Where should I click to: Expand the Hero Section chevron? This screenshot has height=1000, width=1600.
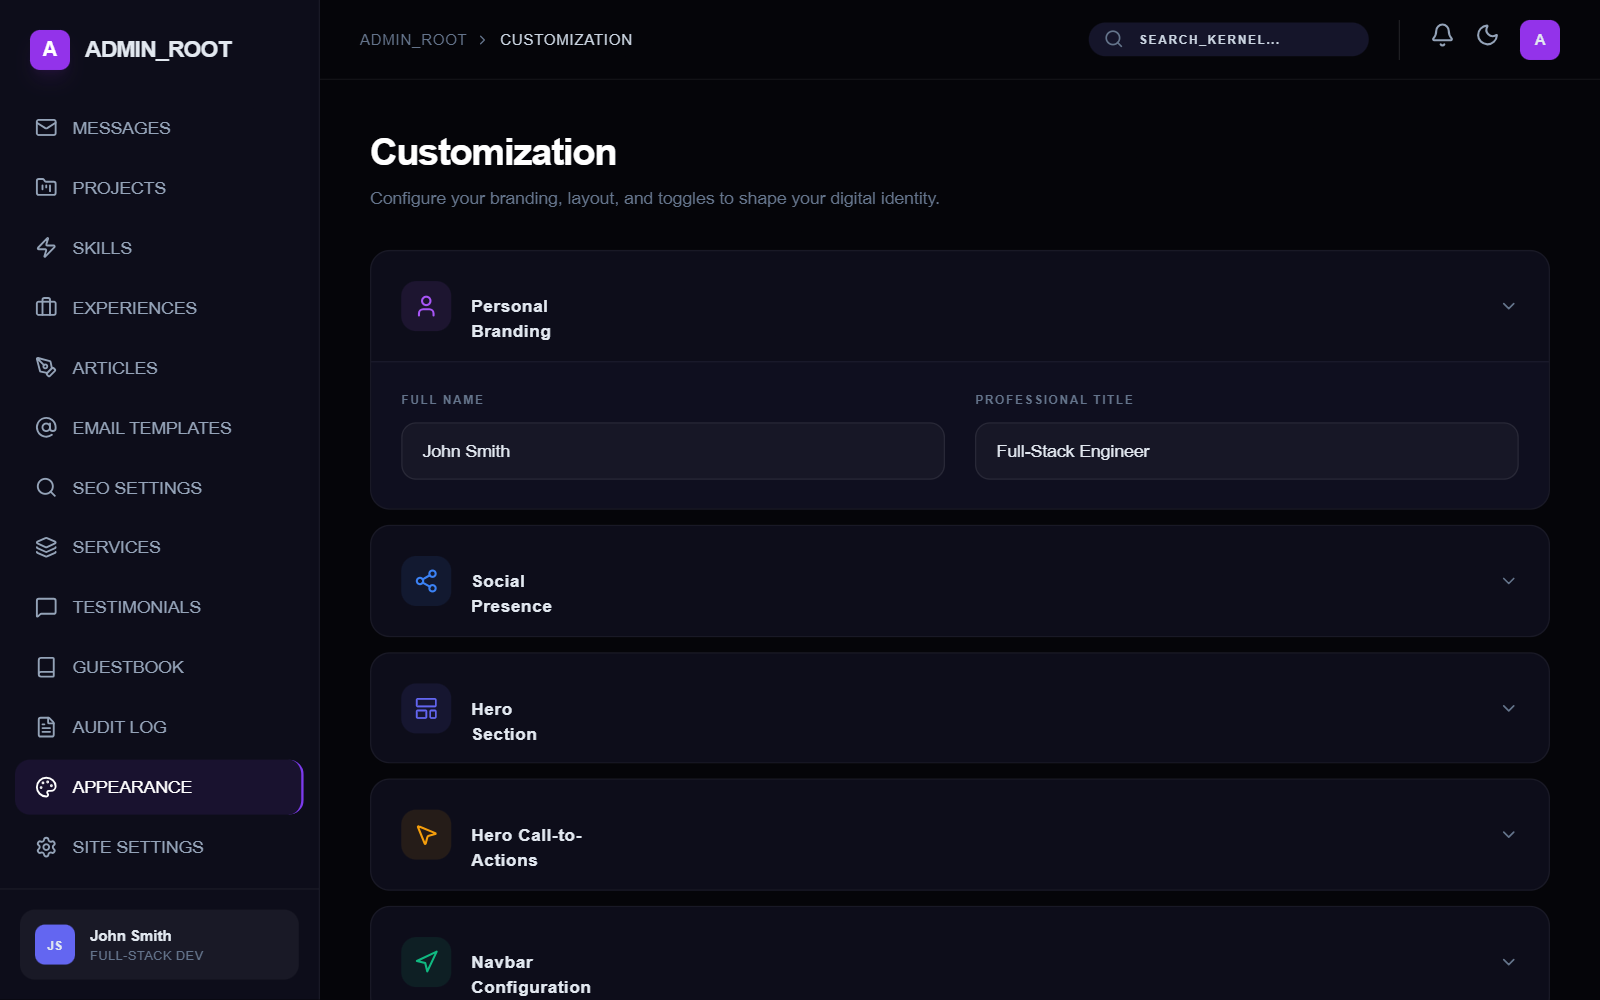(x=1508, y=708)
